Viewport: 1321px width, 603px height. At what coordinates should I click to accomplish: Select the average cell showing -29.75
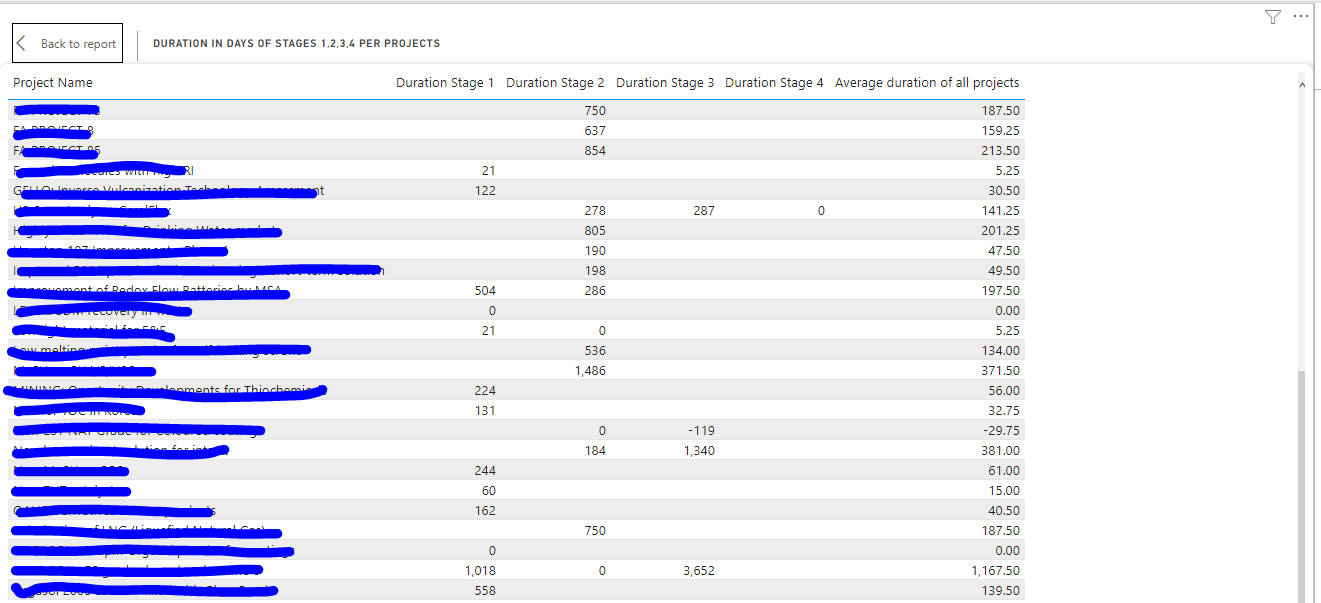click(x=1002, y=431)
